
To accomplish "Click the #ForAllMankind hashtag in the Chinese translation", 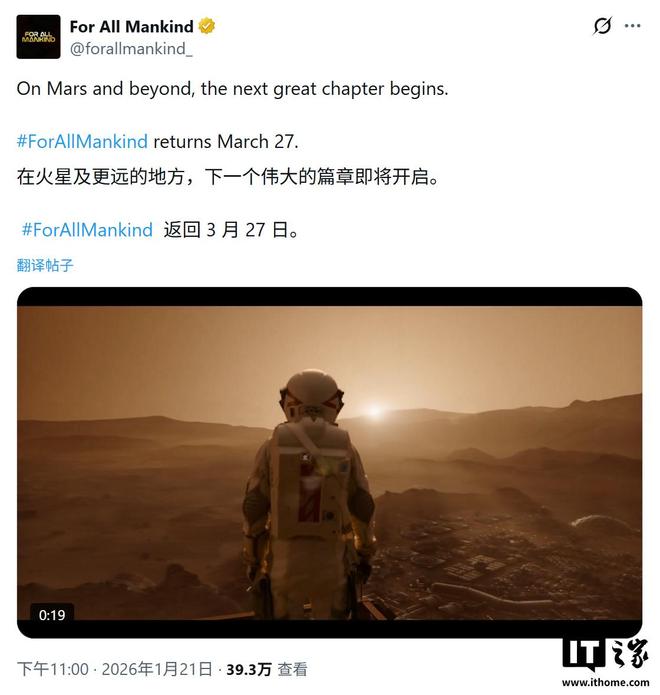I will pos(87,230).
